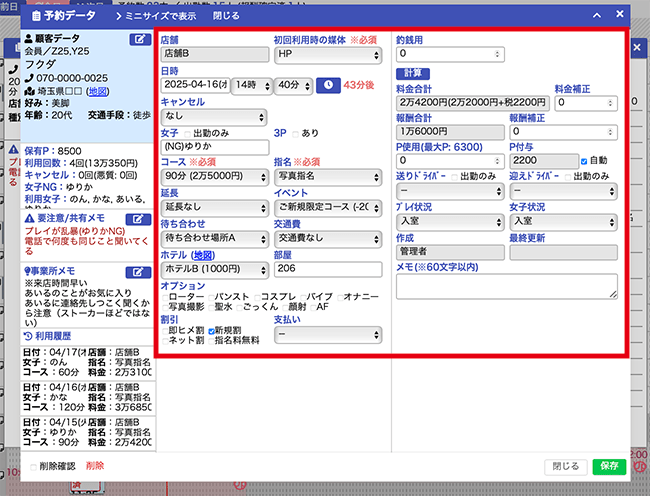Click the blue clock icon button
The width and height of the screenshot is (650, 496).
point(328,85)
